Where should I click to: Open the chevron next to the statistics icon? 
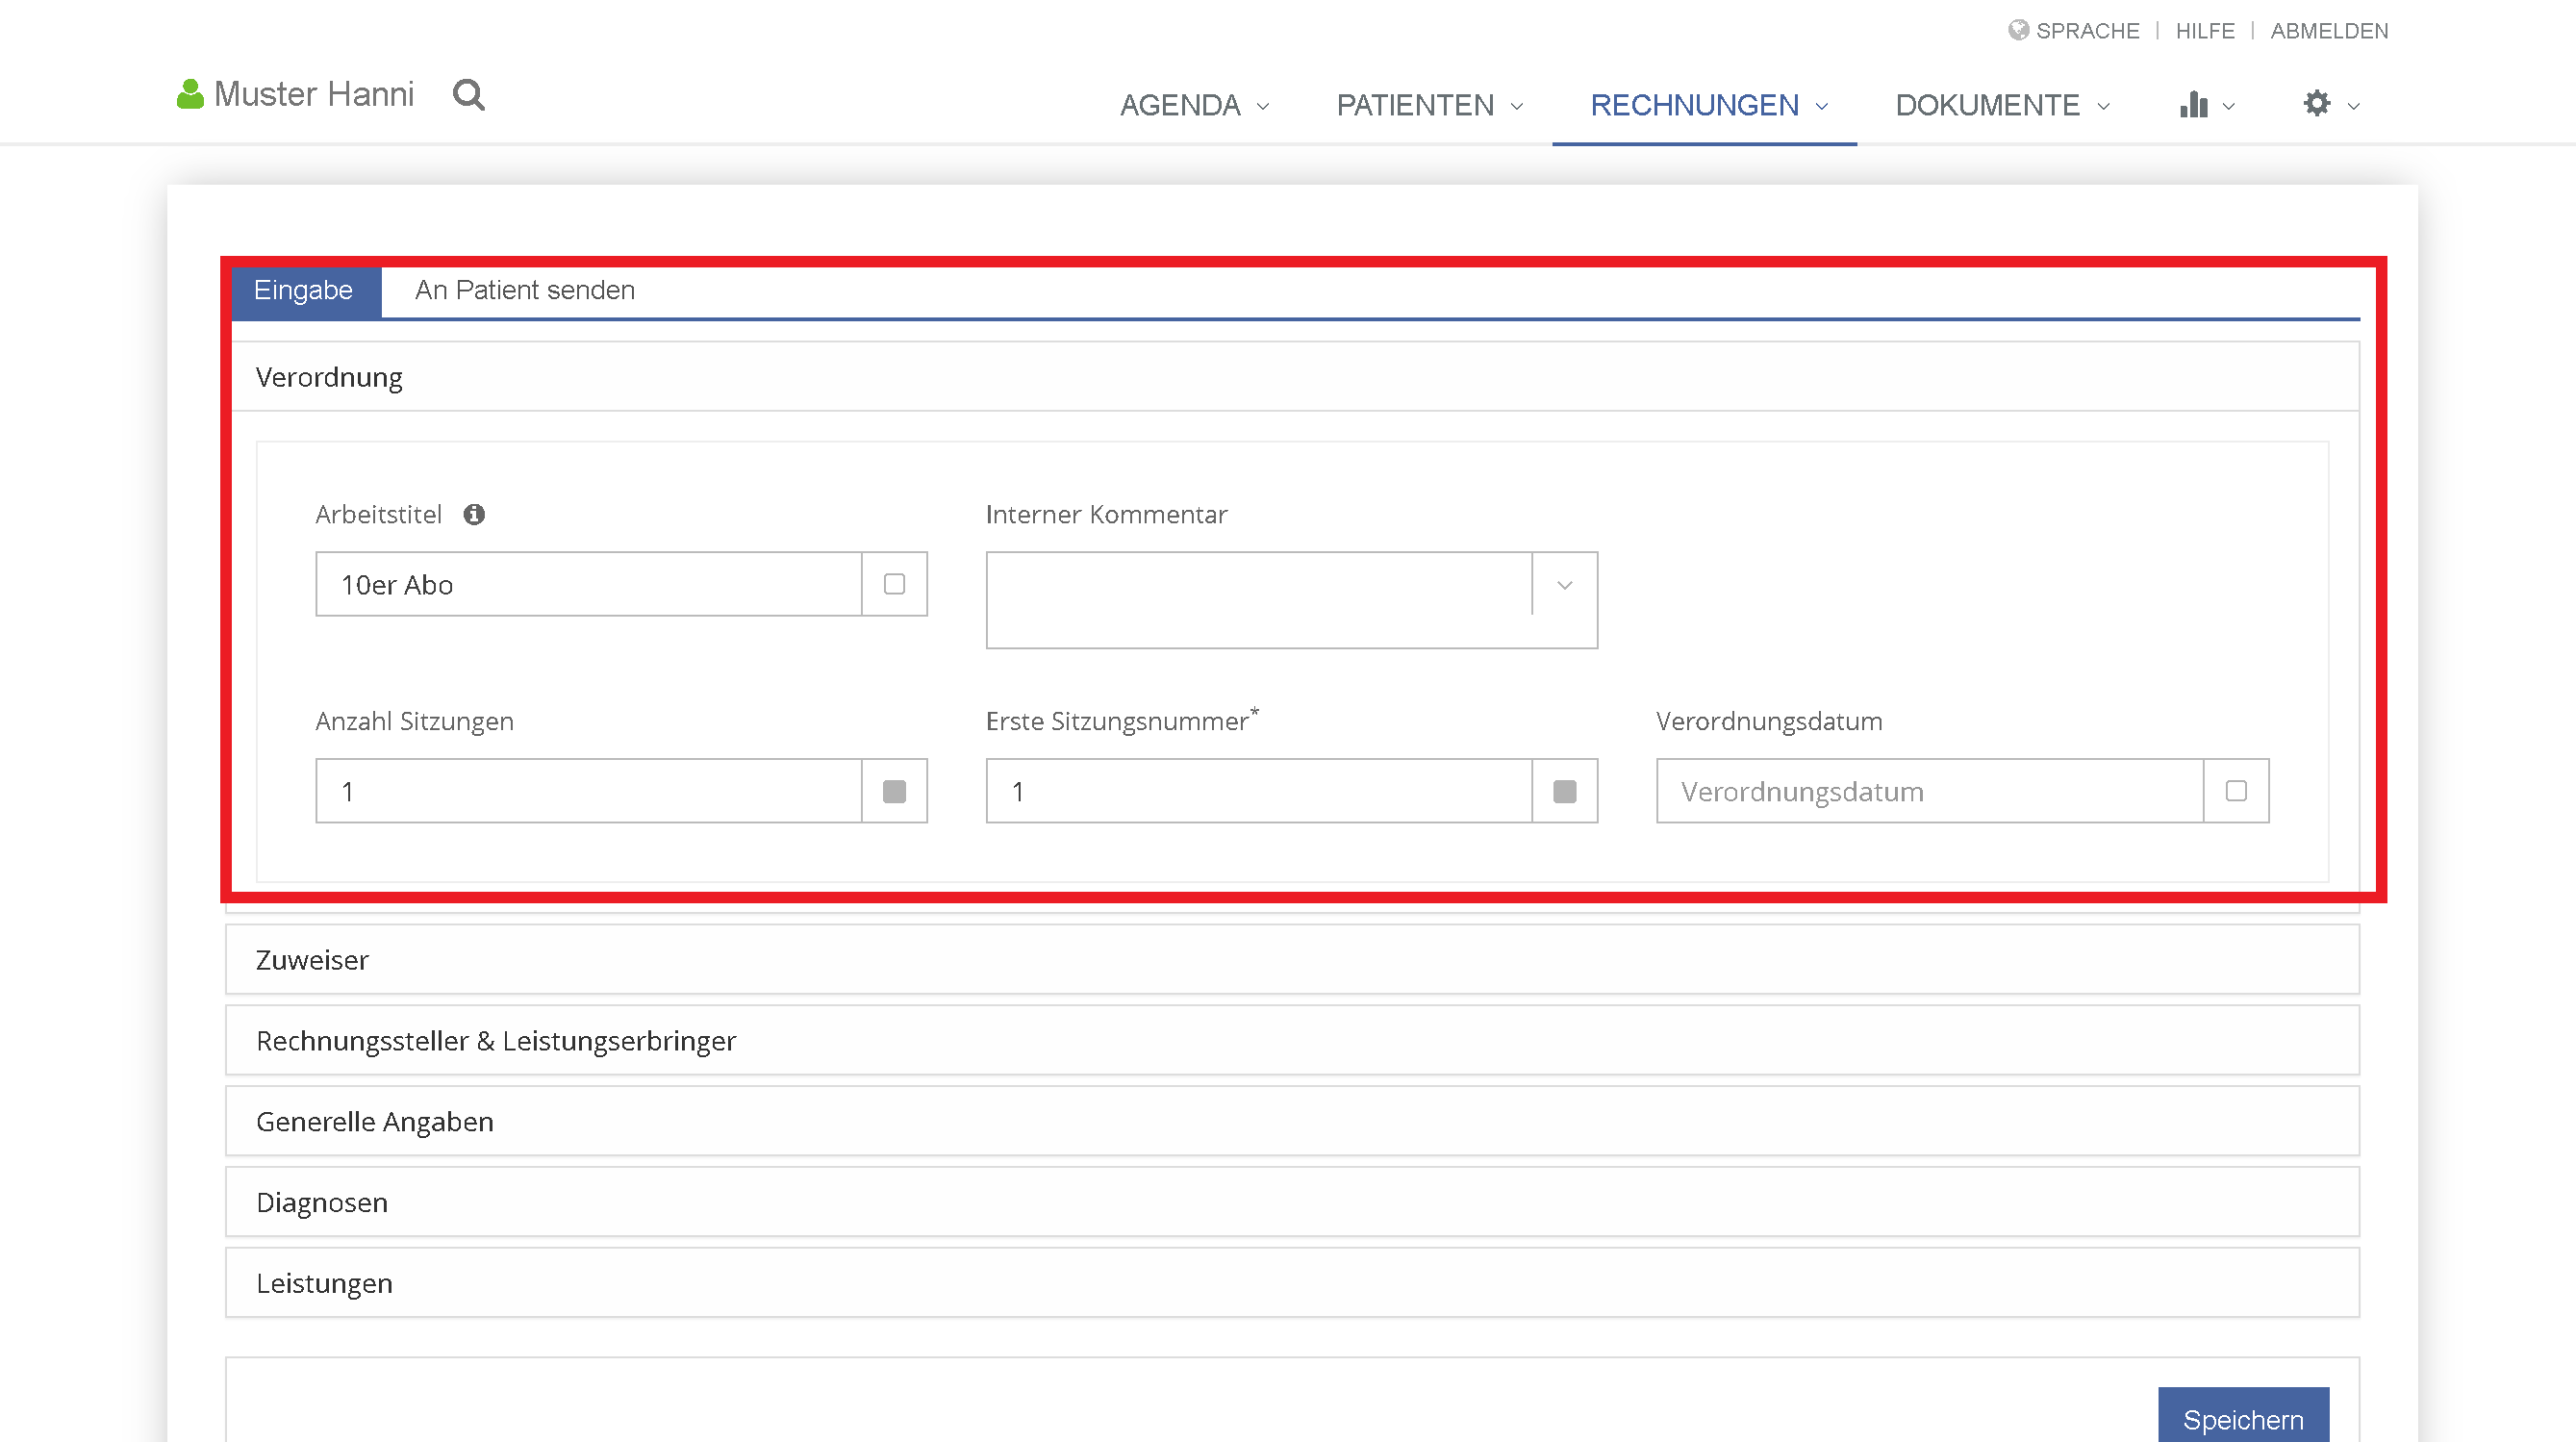[x=2228, y=106]
